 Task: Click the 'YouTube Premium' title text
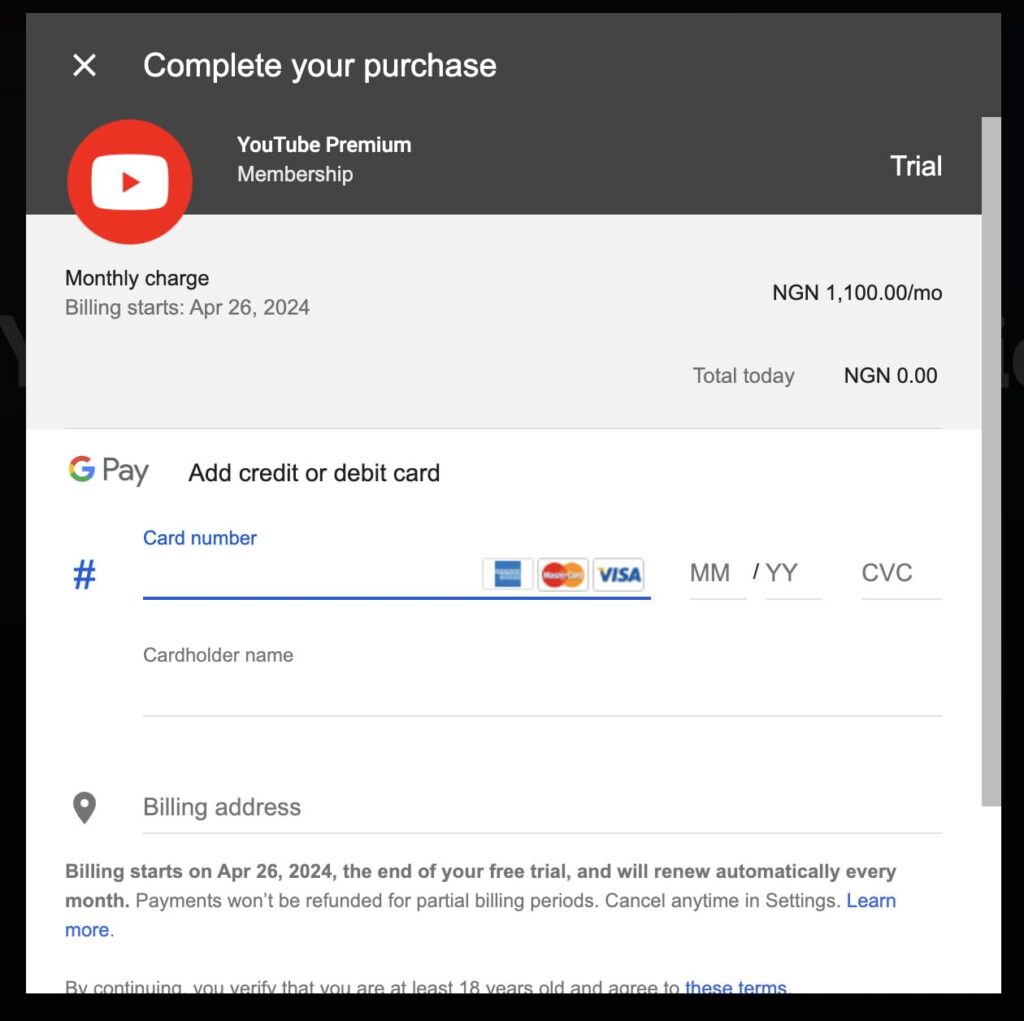324,144
